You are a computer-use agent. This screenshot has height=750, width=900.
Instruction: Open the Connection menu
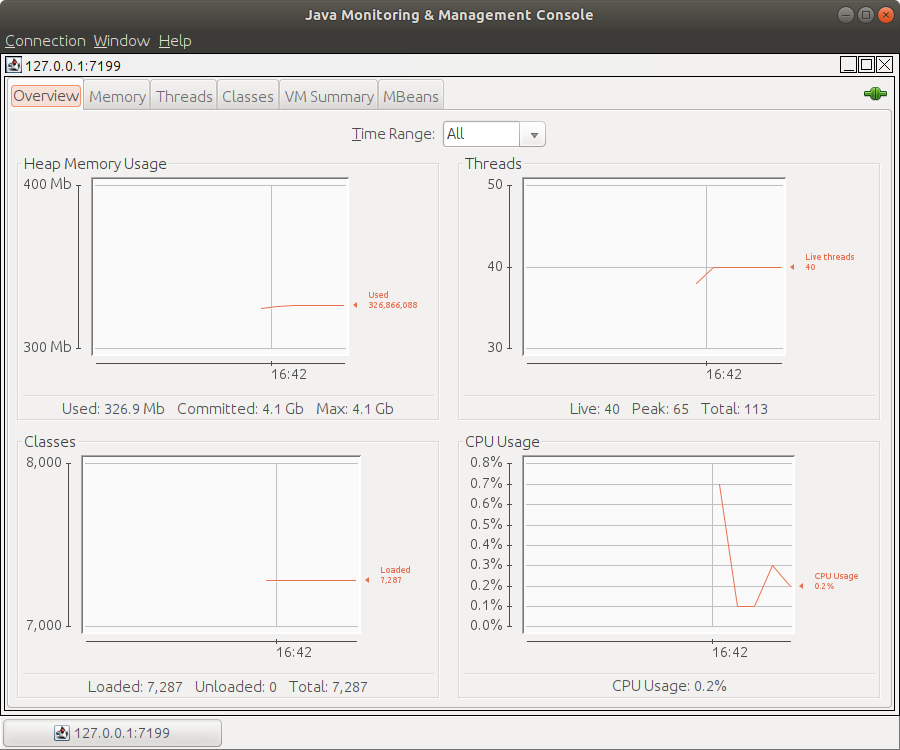[45, 41]
